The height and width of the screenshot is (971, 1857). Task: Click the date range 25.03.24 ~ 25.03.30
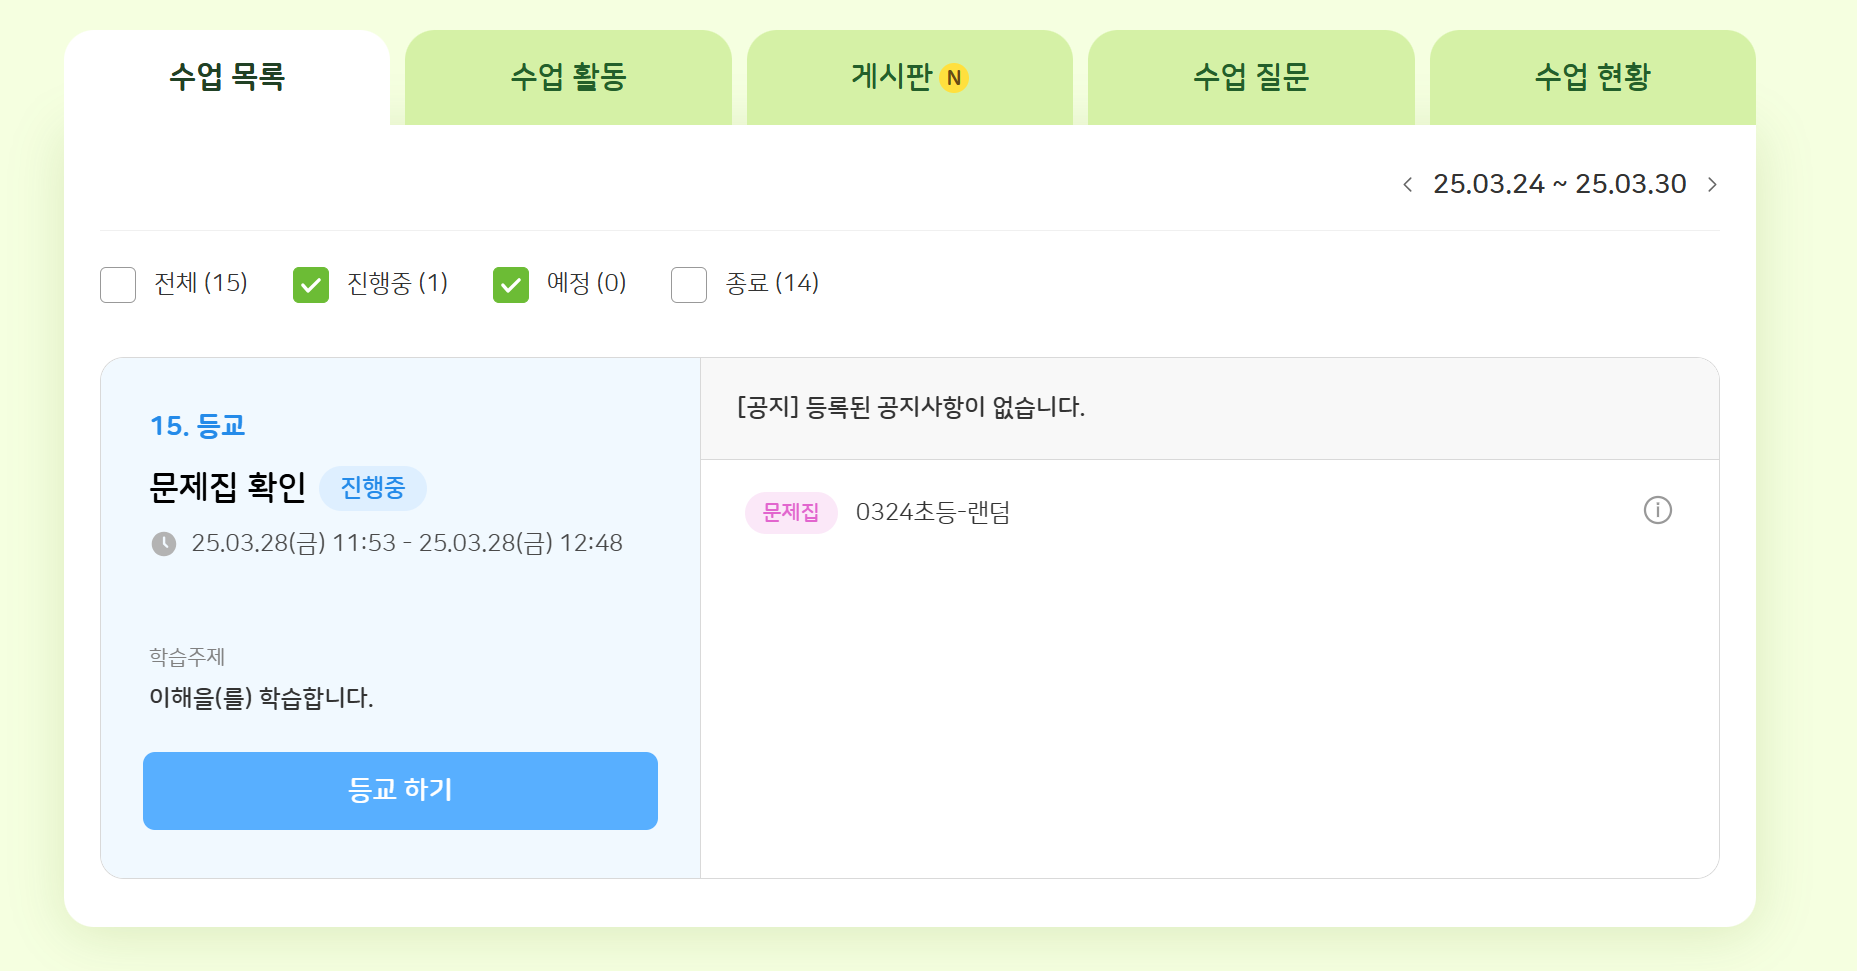coord(1559,185)
